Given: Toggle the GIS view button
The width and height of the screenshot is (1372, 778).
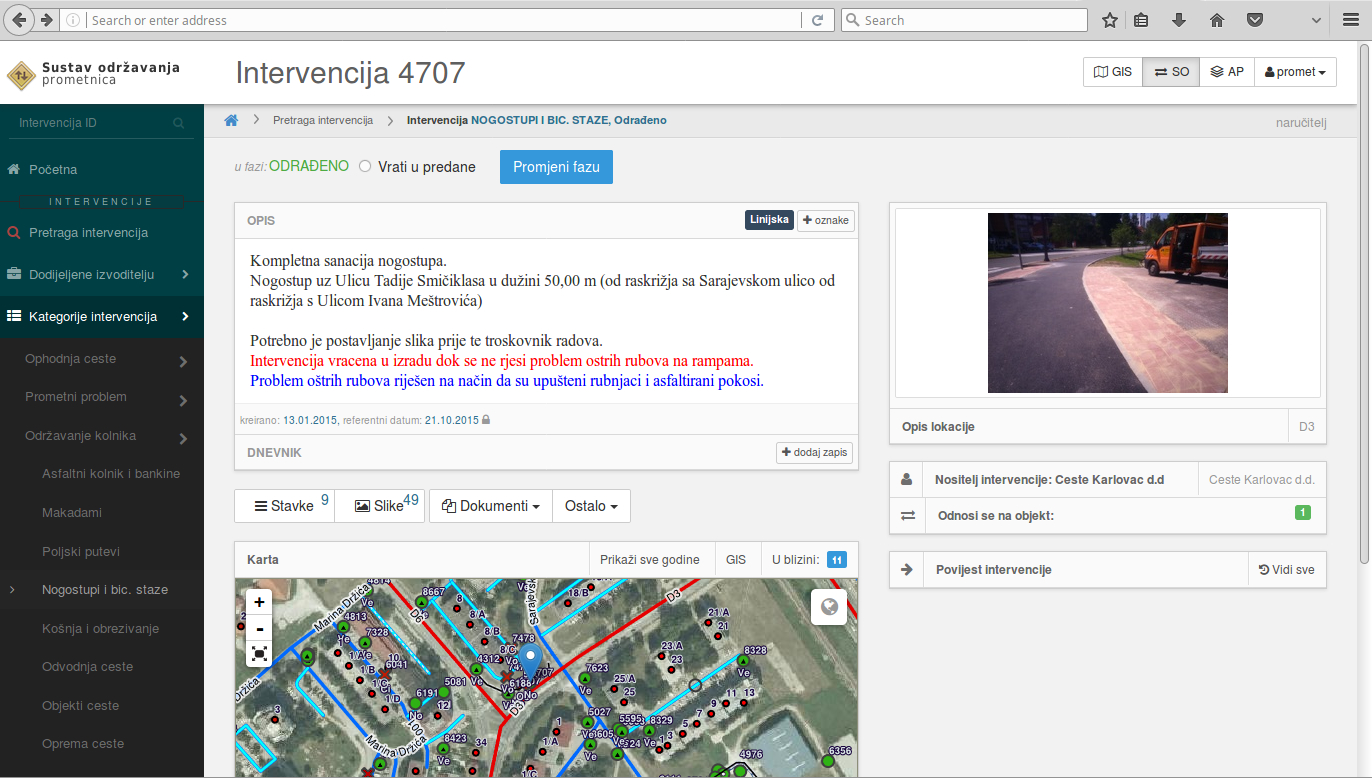Looking at the screenshot, I should [1113, 72].
